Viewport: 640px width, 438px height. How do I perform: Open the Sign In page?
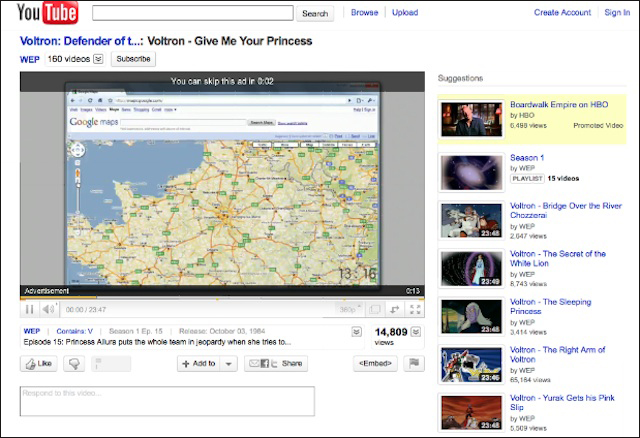617,13
